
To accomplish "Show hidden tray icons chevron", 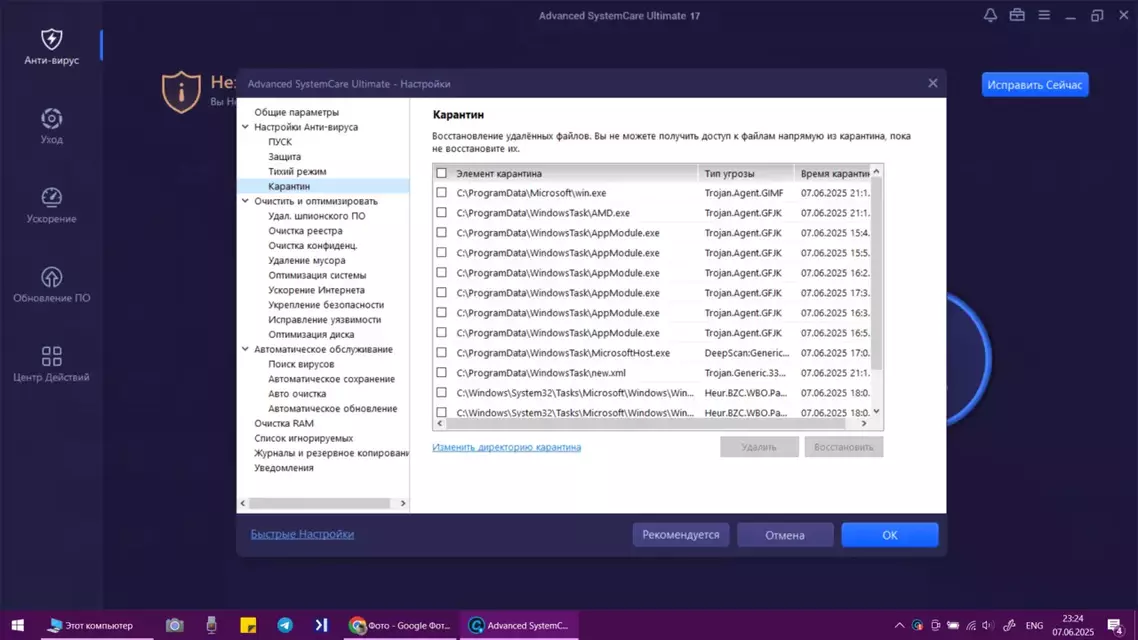I will [899, 625].
